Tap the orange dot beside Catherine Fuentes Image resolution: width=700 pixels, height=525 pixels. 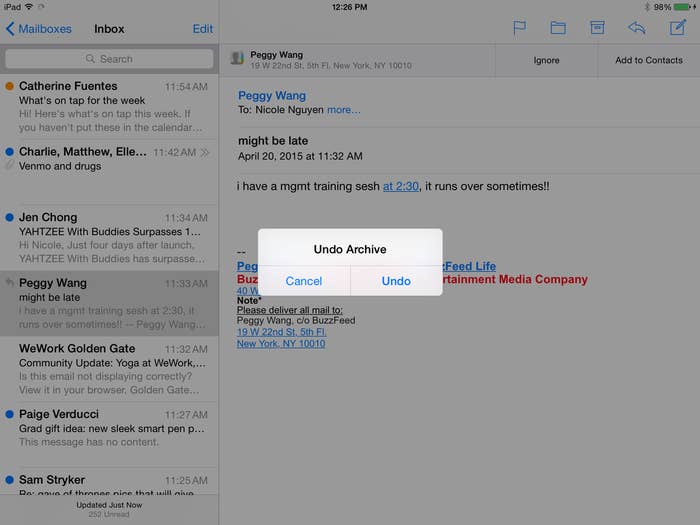coord(9,86)
